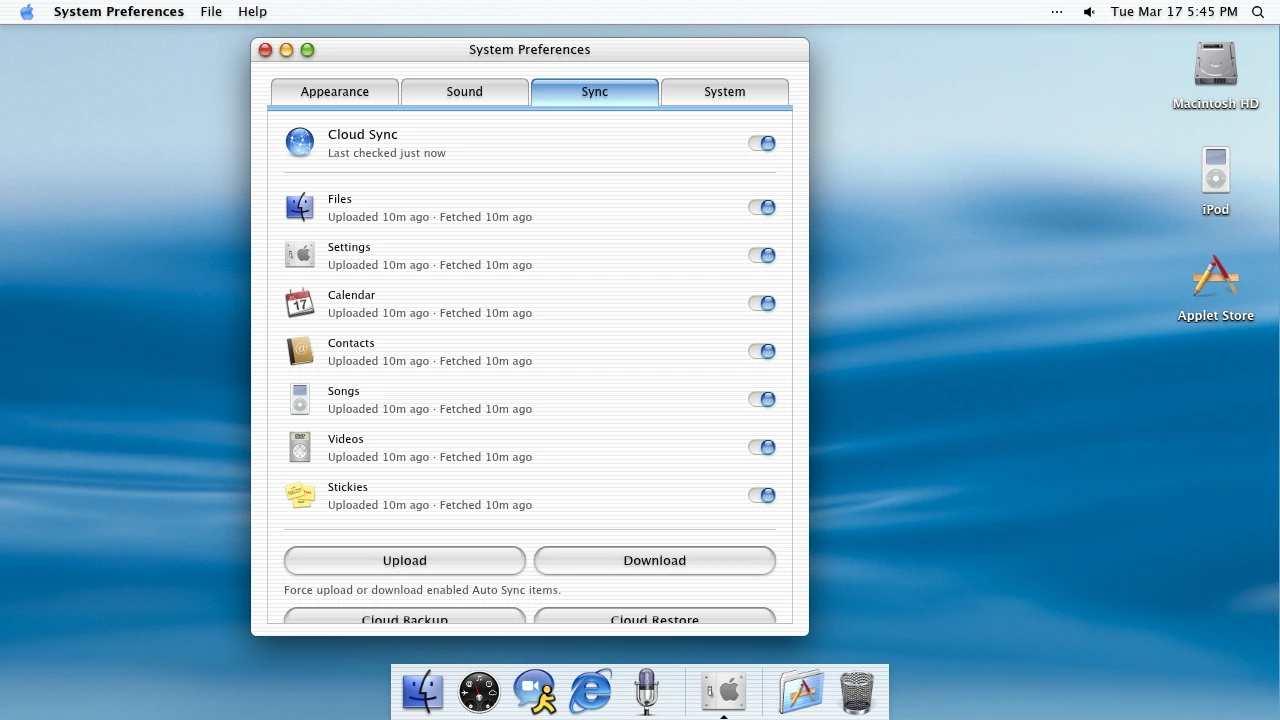
Task: Turn off Videos syncing
Action: [762, 447]
